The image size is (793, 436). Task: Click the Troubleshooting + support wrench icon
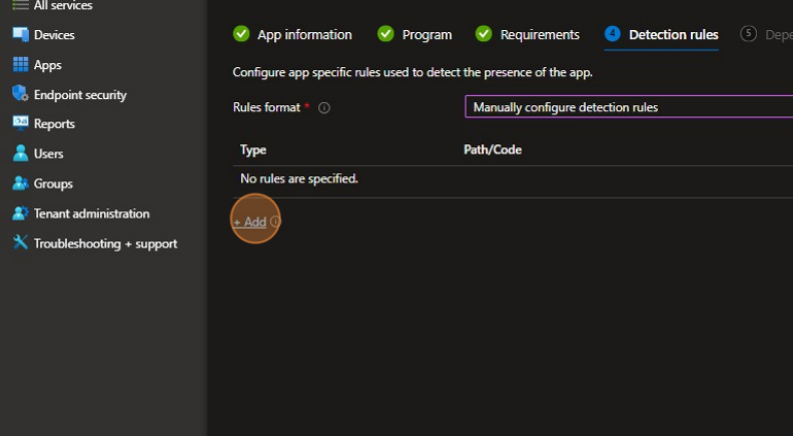pyautogui.click(x=20, y=244)
